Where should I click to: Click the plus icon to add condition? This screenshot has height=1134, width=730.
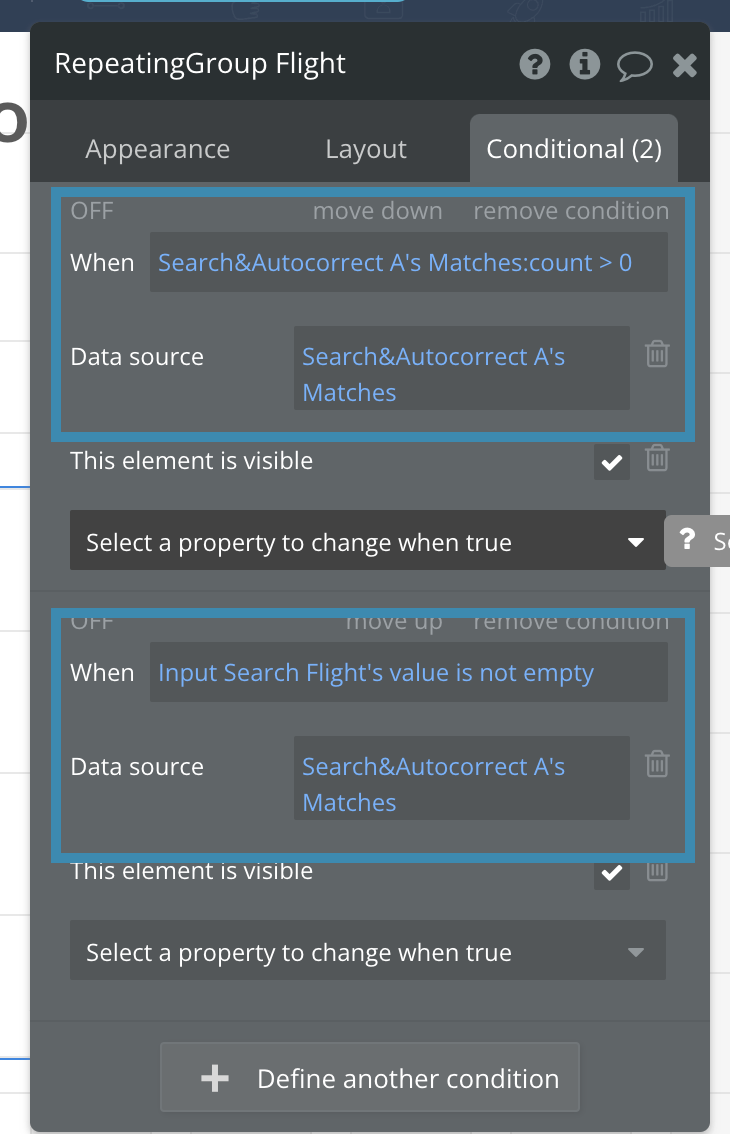[215, 1079]
